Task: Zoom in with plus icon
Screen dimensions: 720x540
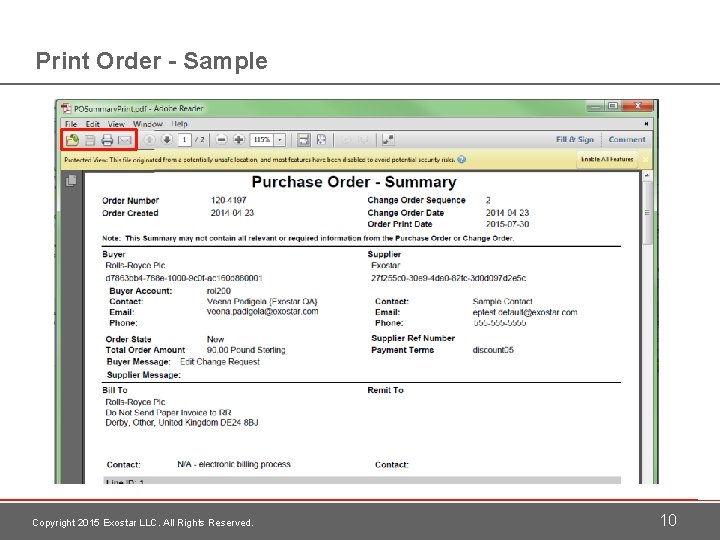Action: point(239,140)
